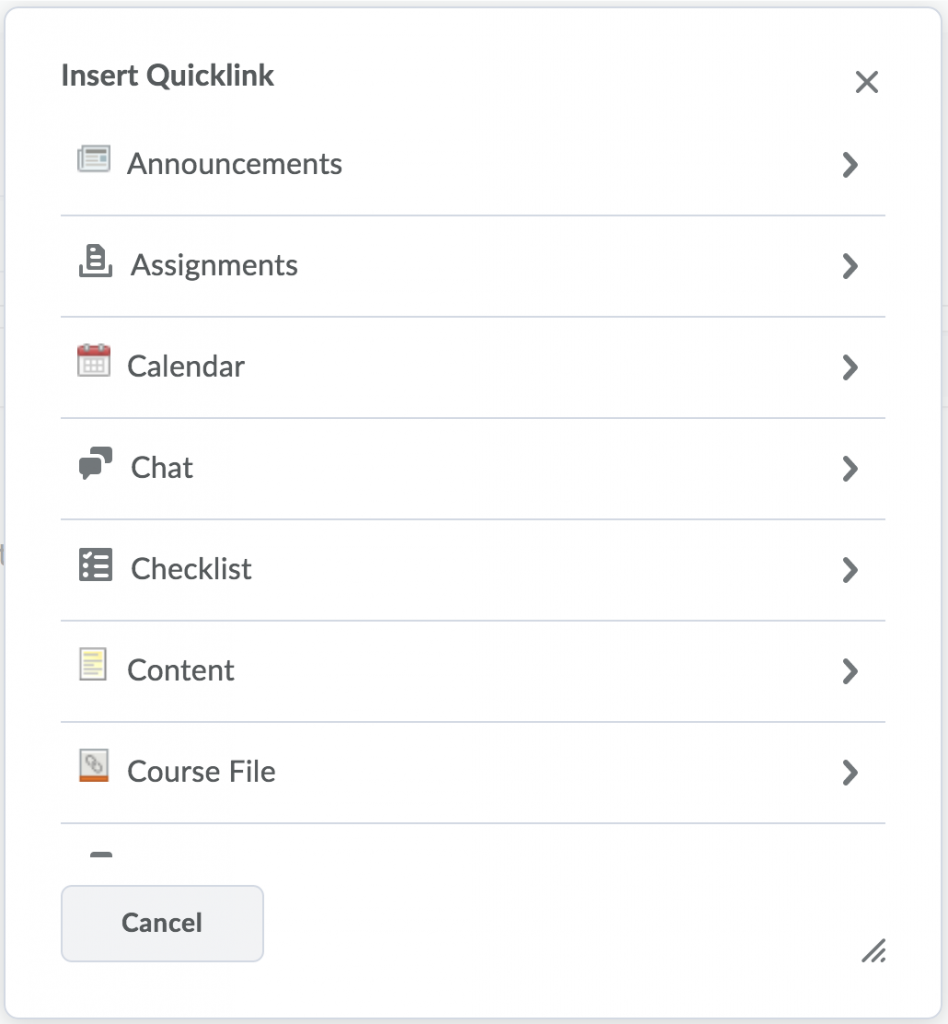Expand the Announcements quicklink options
The width and height of the screenshot is (948, 1024).
(851, 163)
